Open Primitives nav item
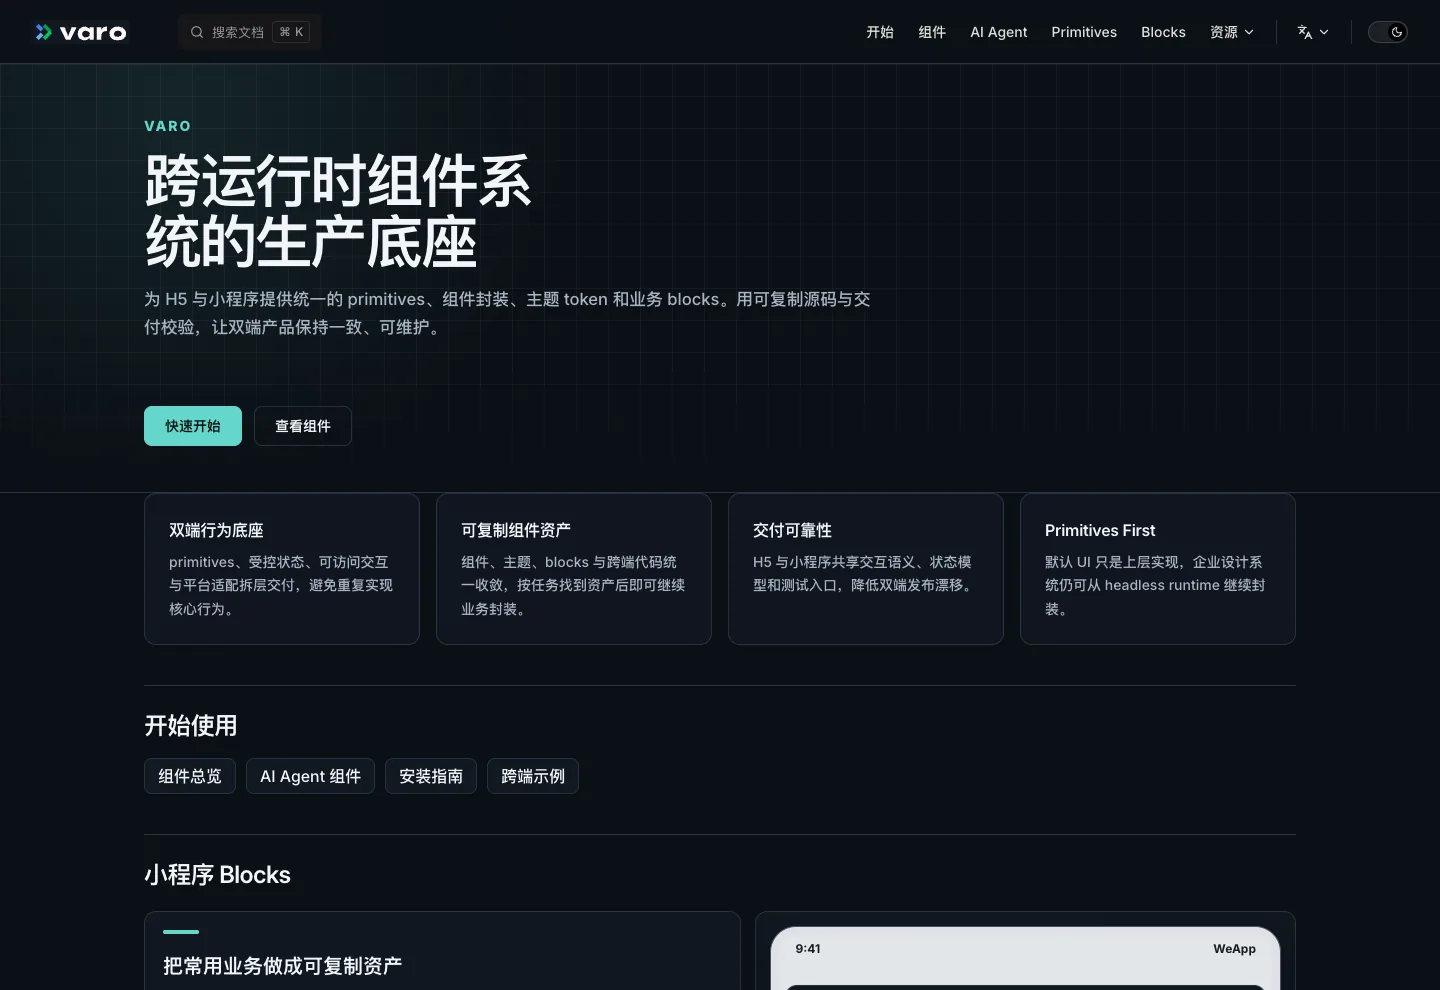 1084,32
